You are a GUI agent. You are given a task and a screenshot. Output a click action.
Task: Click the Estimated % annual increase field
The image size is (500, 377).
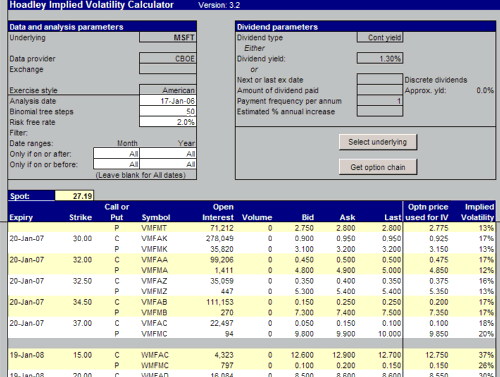pos(380,111)
